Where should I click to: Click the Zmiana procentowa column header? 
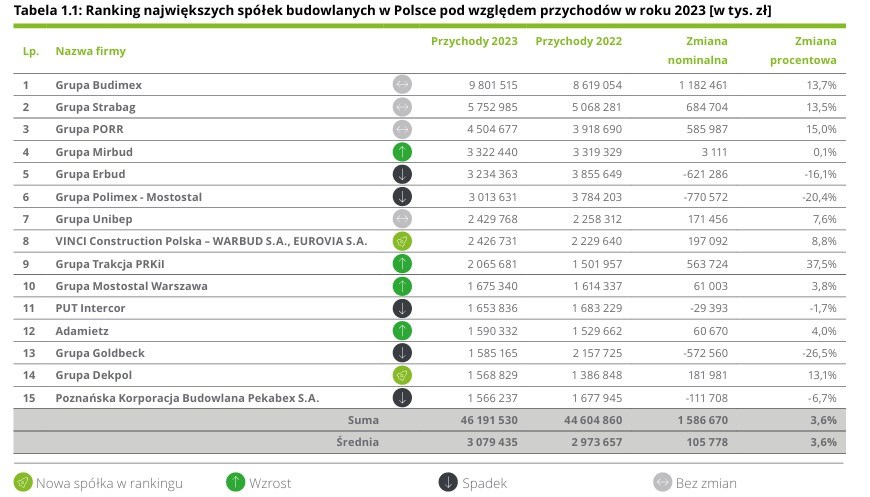(803, 50)
